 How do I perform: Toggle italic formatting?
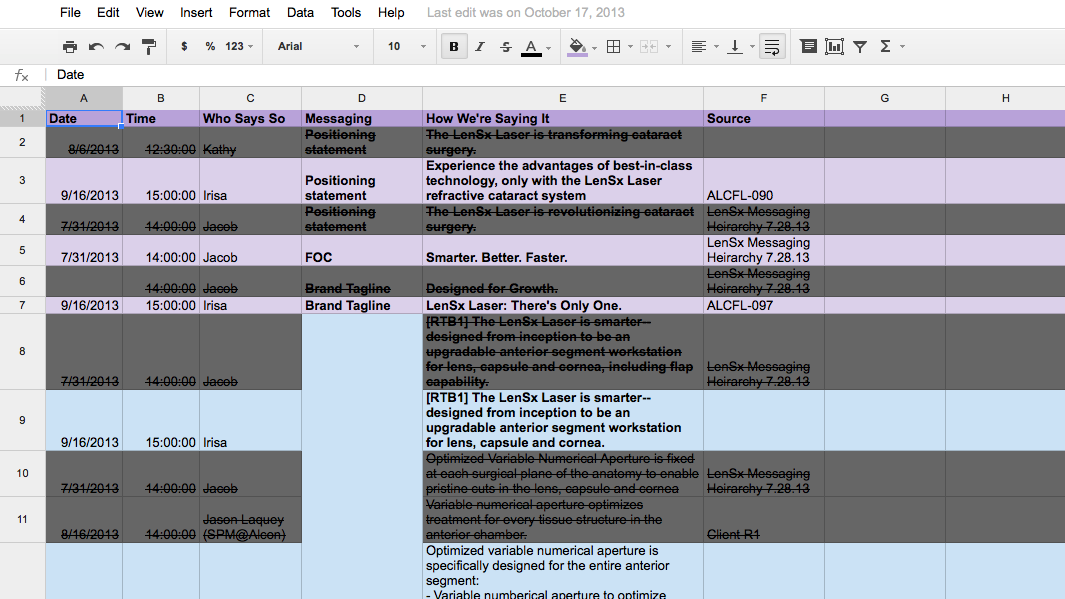[480, 47]
